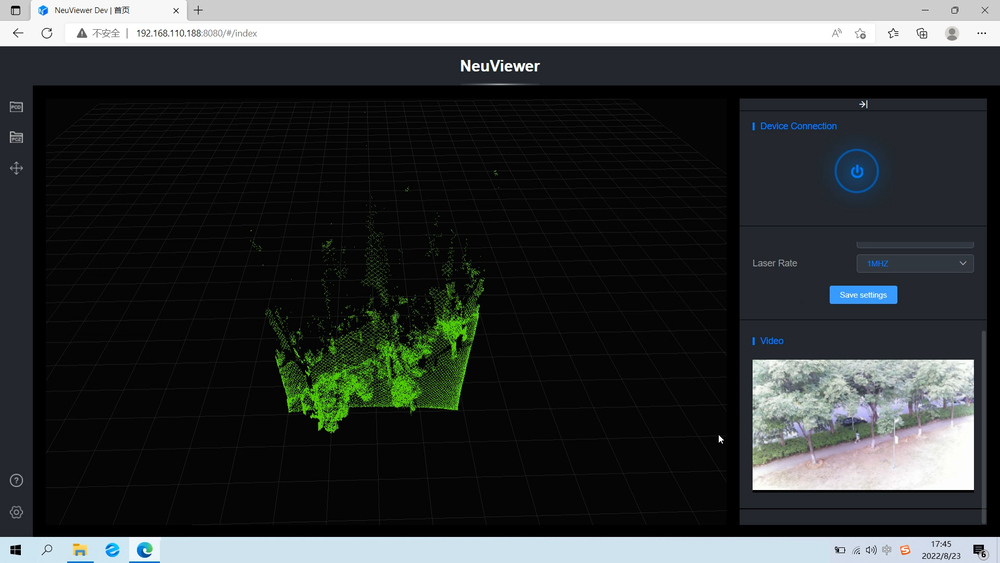Click the Laser Rate label

[x=774, y=263]
